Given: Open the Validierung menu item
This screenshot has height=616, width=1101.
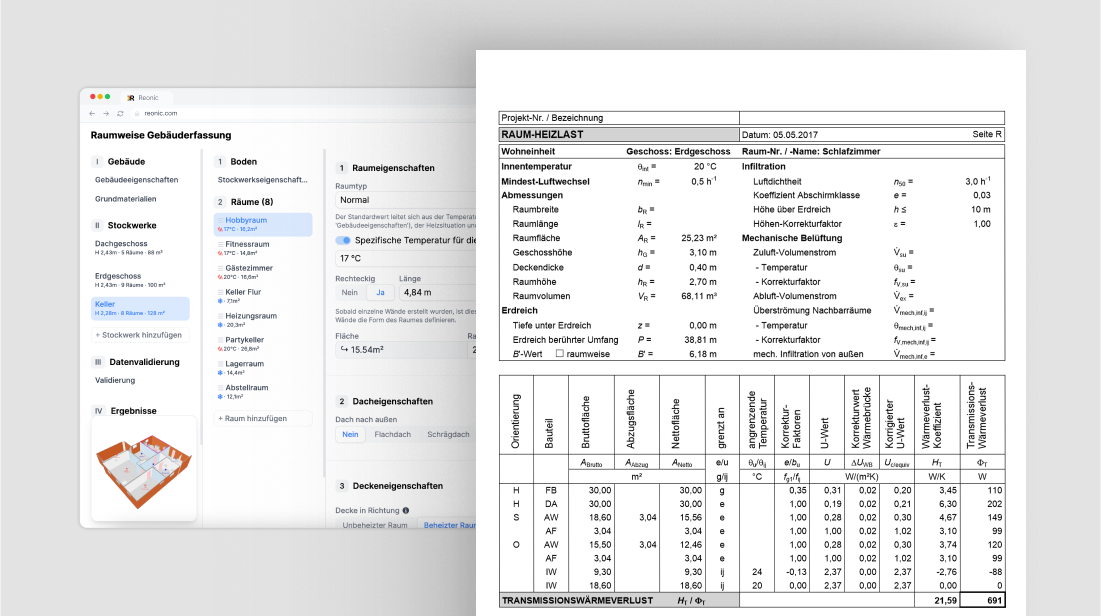Looking at the screenshot, I should coord(115,380).
